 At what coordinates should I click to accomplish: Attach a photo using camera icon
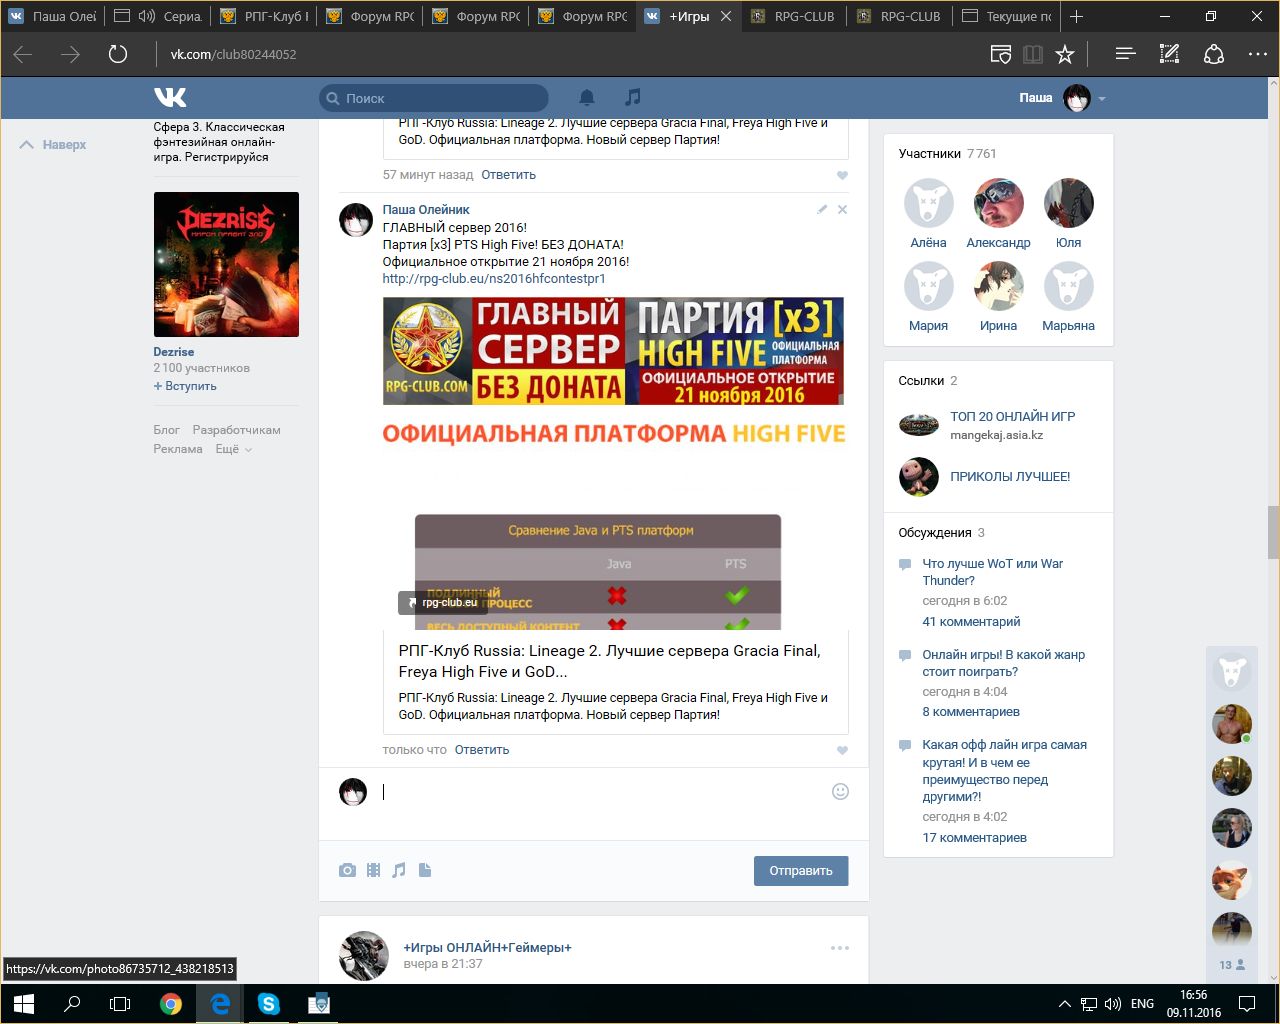click(347, 870)
